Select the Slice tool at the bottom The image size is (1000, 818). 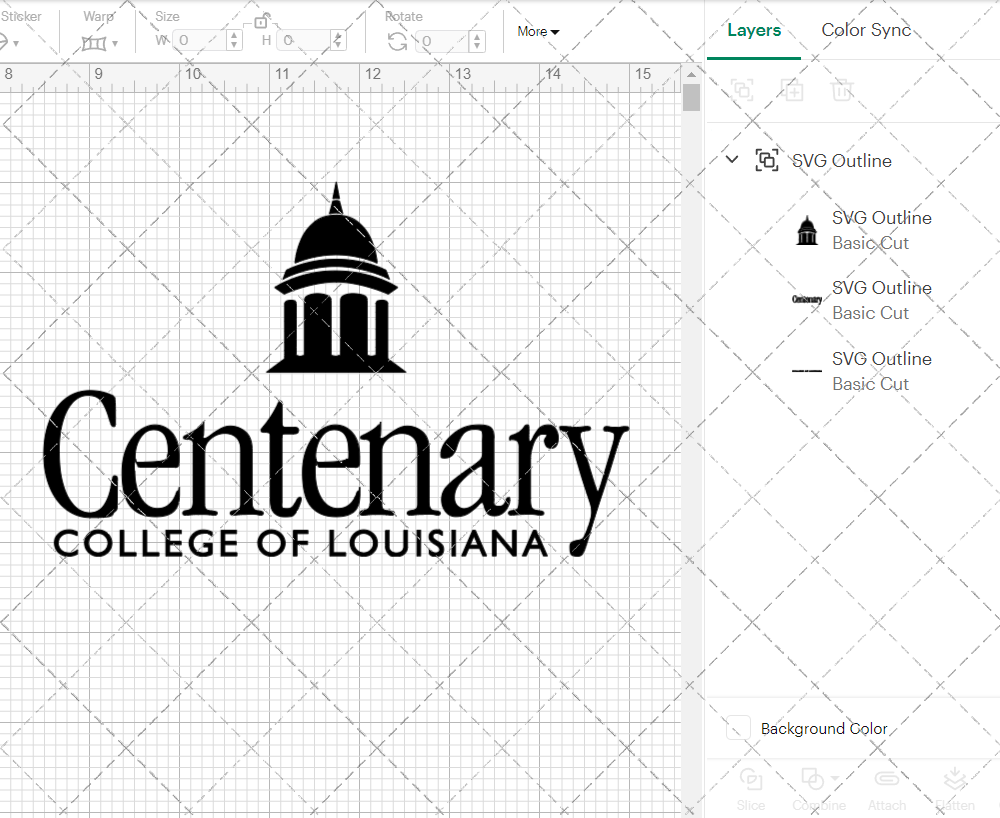click(751, 785)
